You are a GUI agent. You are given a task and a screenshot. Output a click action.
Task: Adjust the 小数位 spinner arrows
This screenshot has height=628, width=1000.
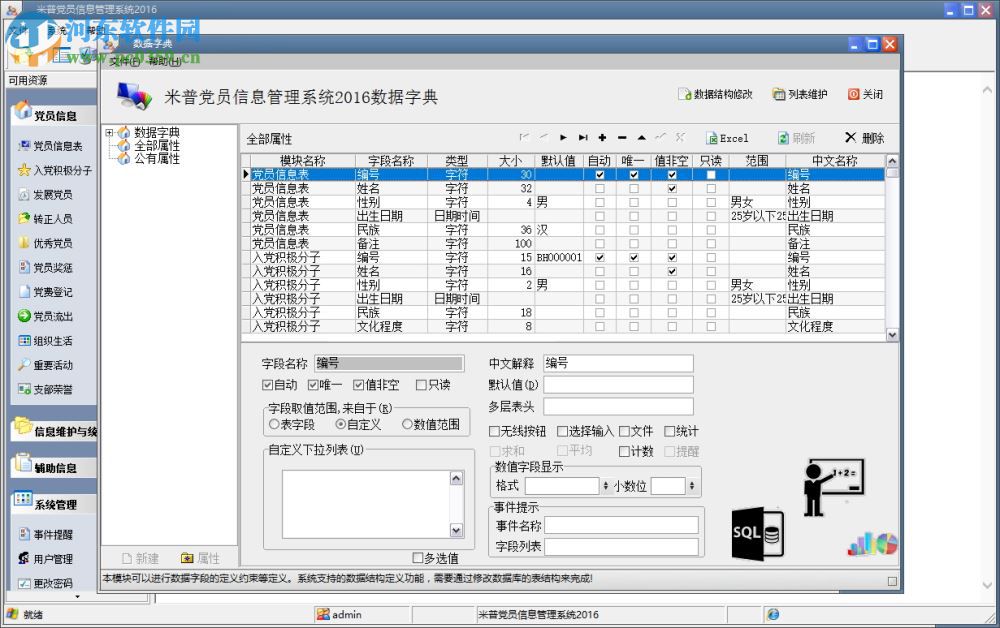click(691, 486)
